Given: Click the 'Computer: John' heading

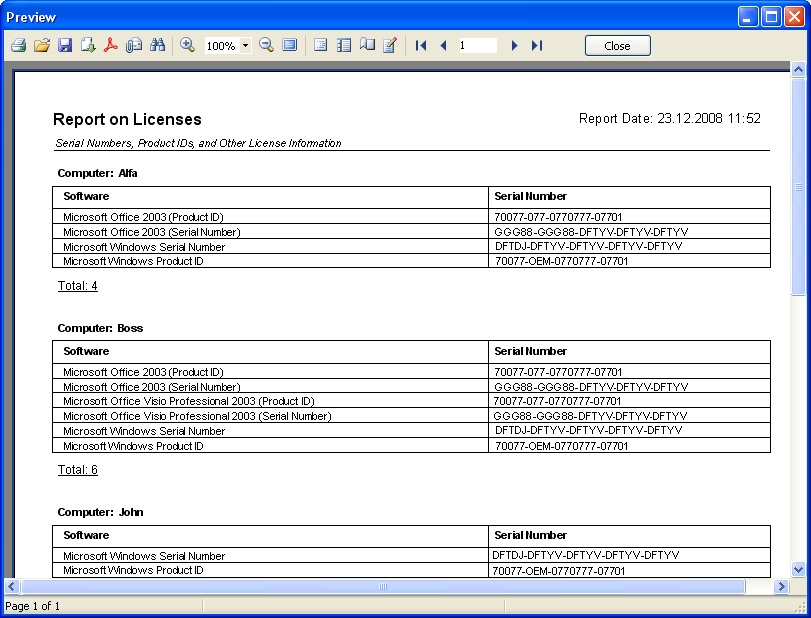Looking at the screenshot, I should tap(100, 513).
